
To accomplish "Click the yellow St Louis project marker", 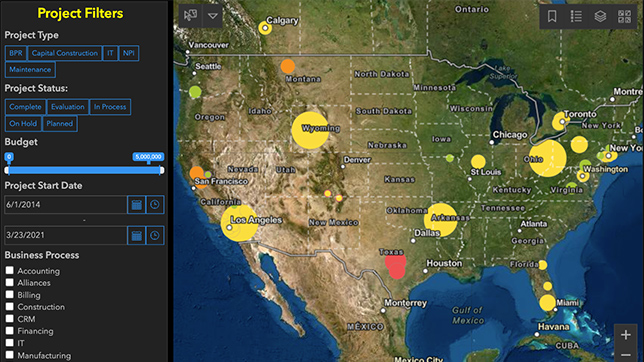I will [x=478, y=161].
